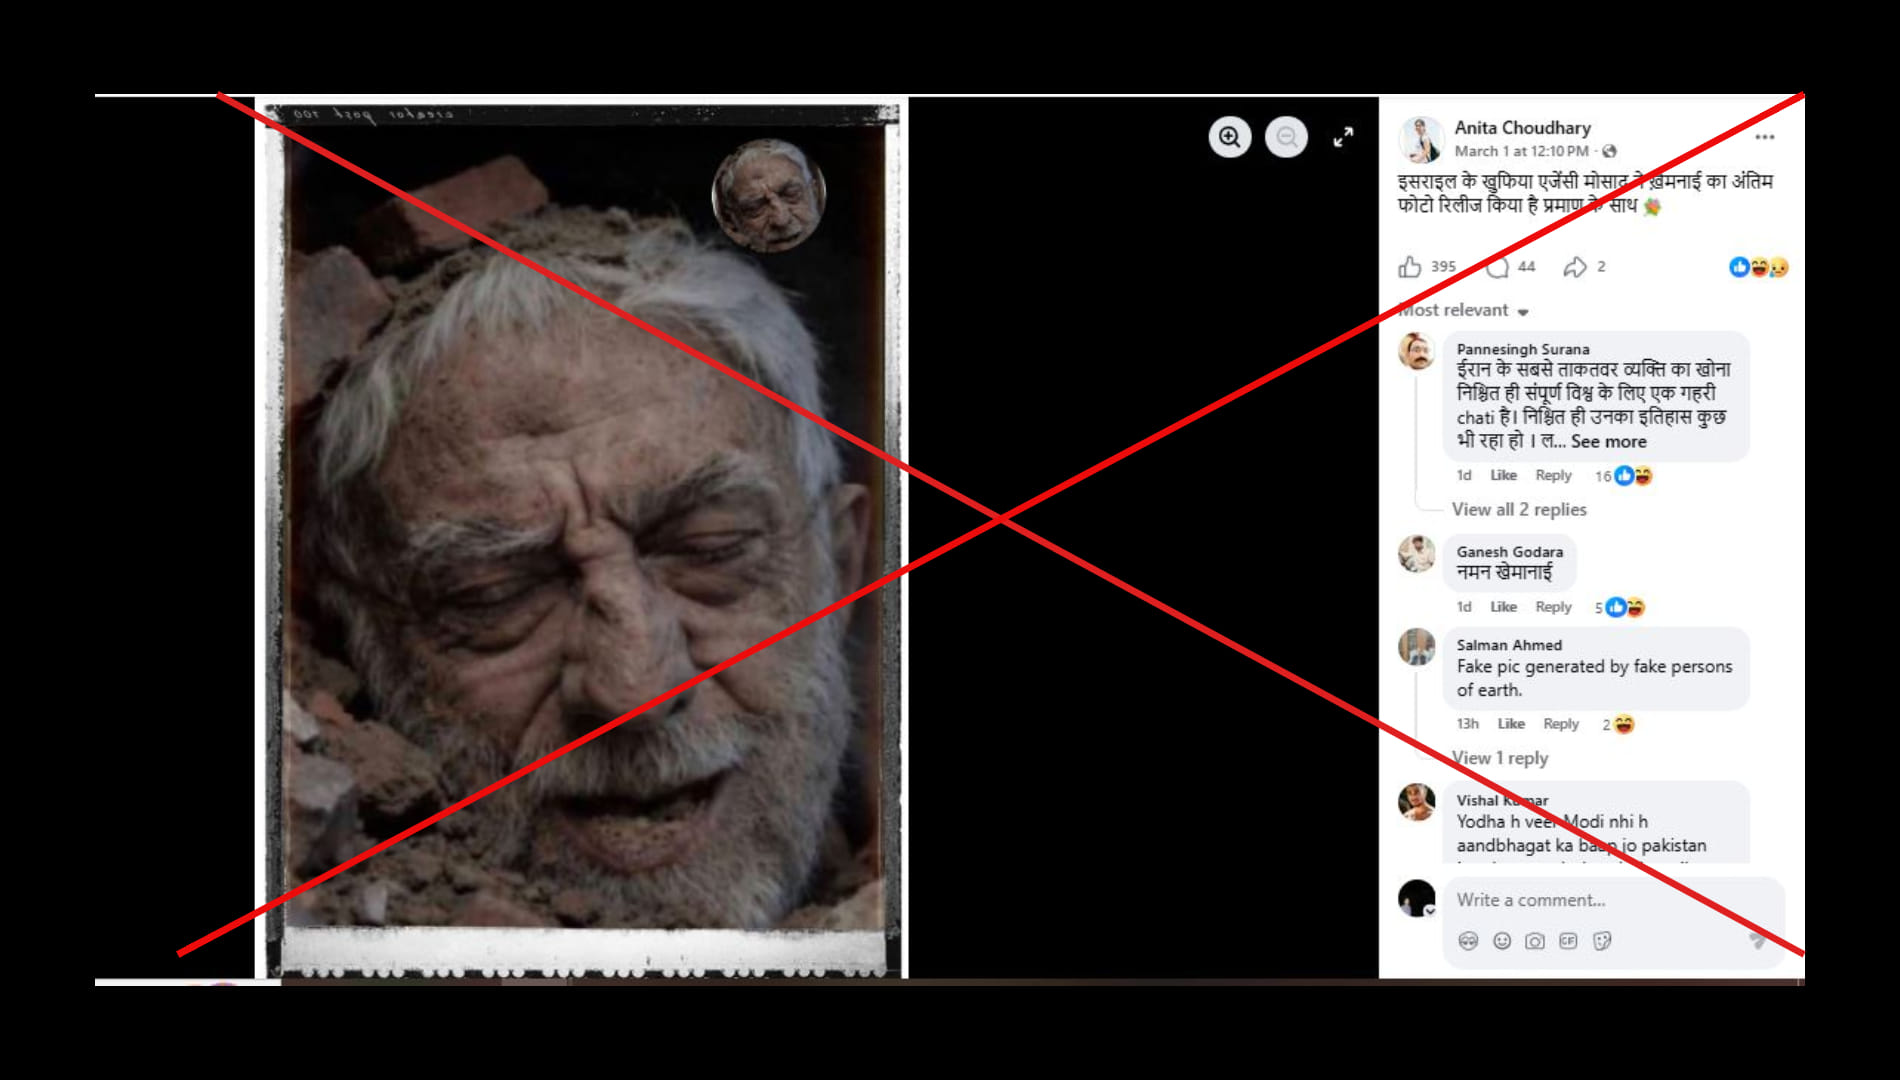The width and height of the screenshot is (1900, 1080).
Task: Expand View all 2 replies
Action: pos(1519,510)
